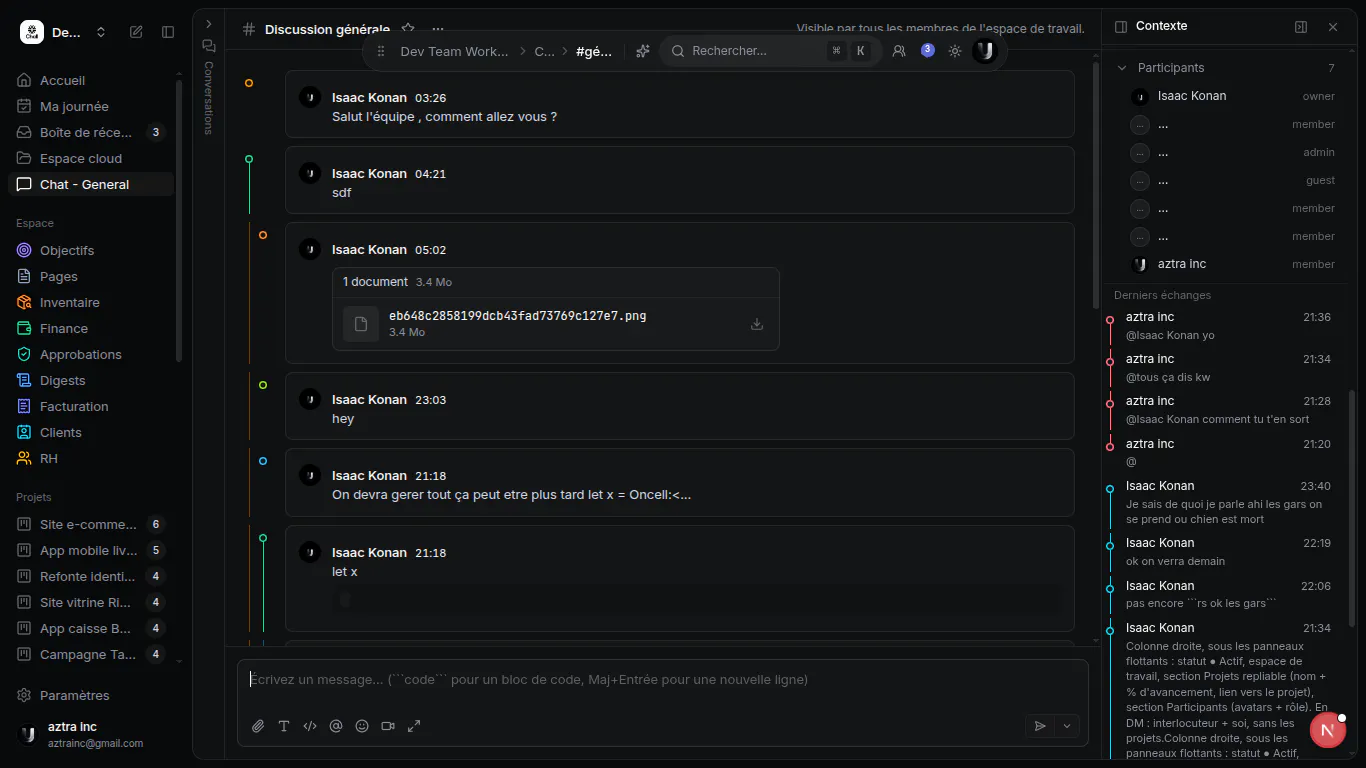1366x768 pixels.
Task: Click the new note pencil icon
Action: 136,32
